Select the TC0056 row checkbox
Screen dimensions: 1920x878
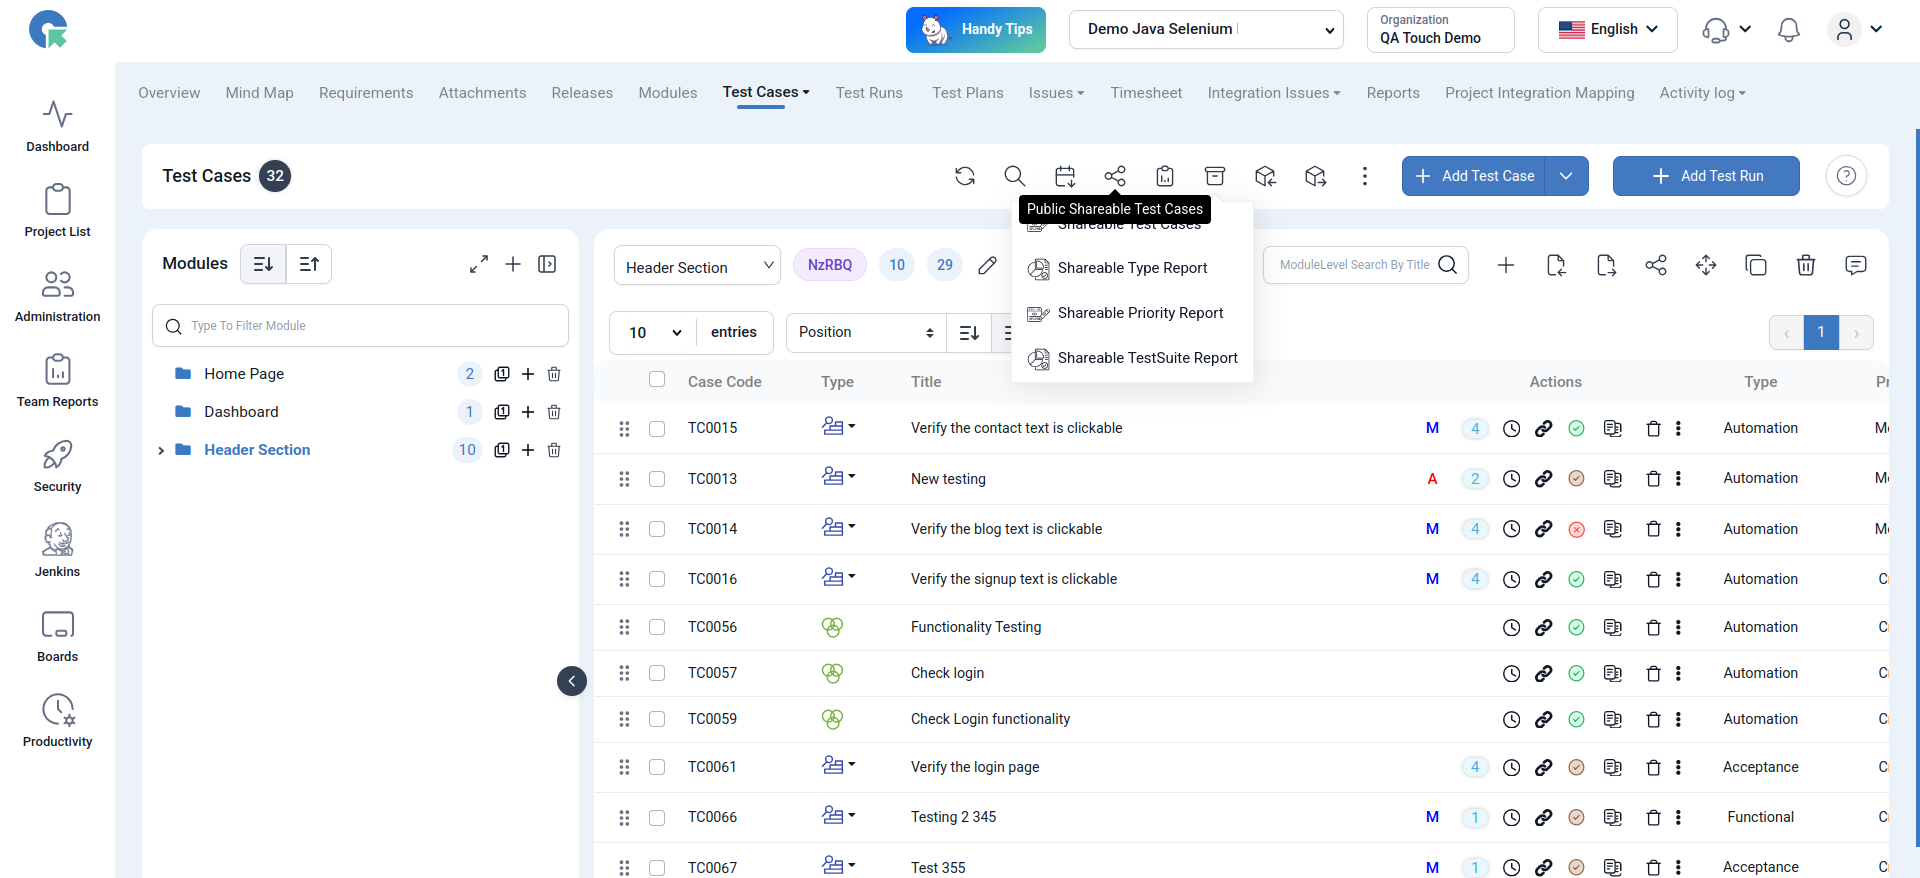tap(657, 627)
